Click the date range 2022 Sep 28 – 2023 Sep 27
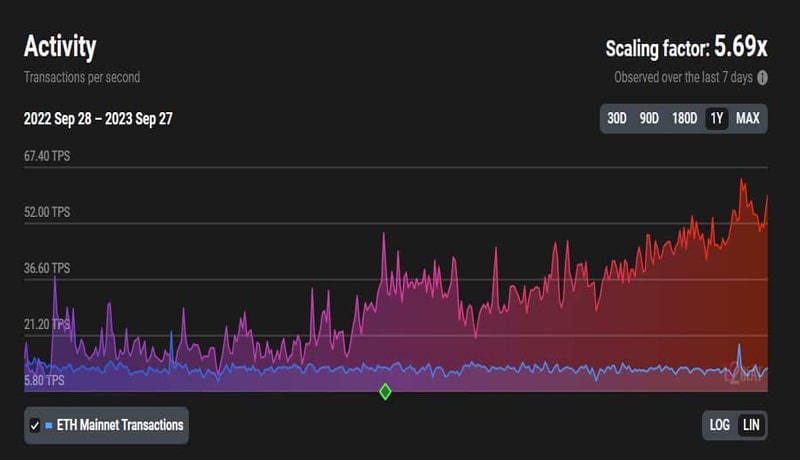Screen dimensions: 800x460 pyautogui.click(x=98, y=119)
